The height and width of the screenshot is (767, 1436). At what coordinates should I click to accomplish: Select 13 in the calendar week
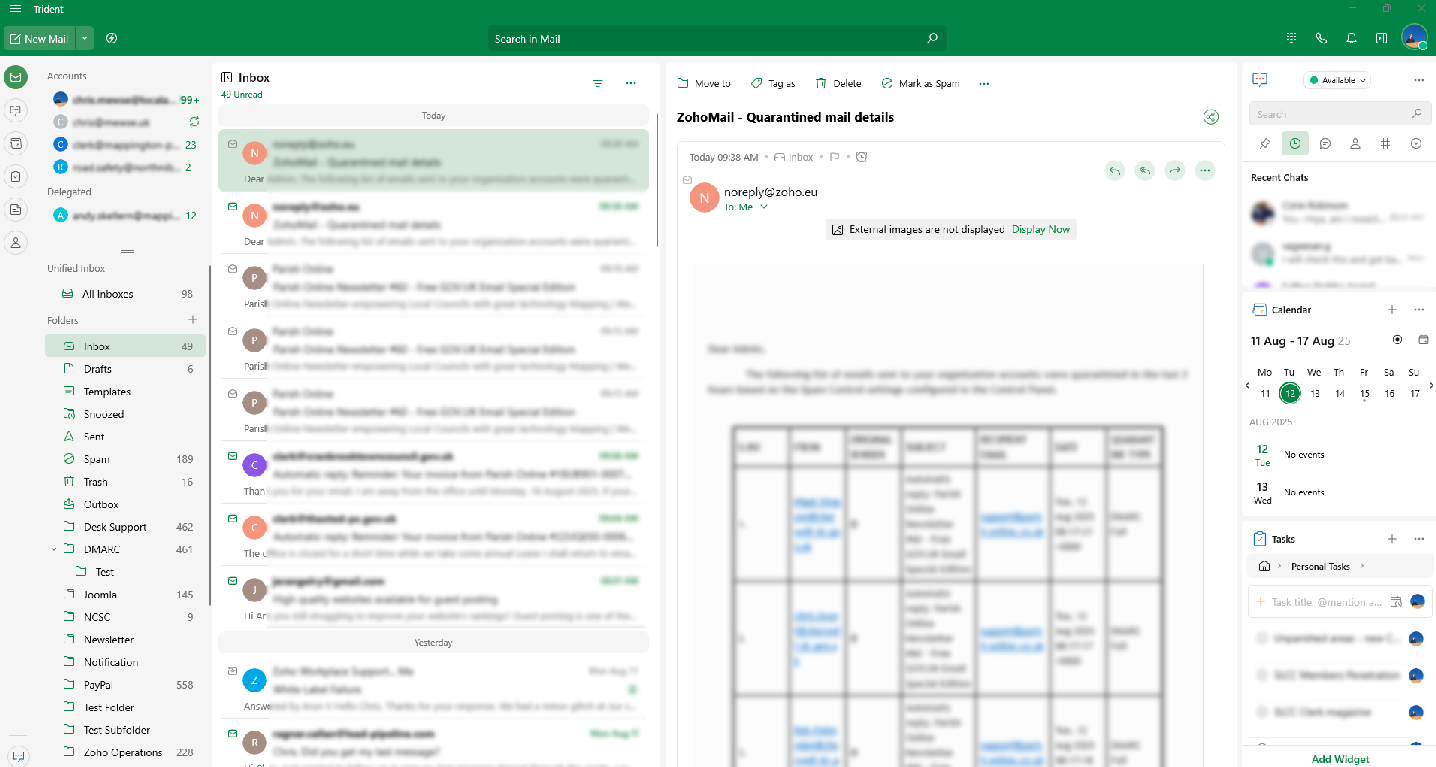[1315, 394]
